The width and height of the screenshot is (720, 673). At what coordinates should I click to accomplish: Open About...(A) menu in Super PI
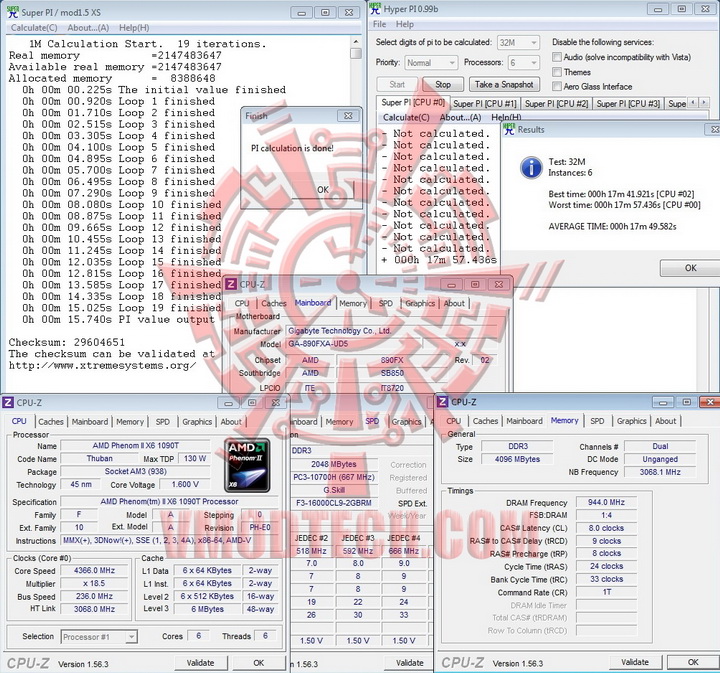coord(88,28)
